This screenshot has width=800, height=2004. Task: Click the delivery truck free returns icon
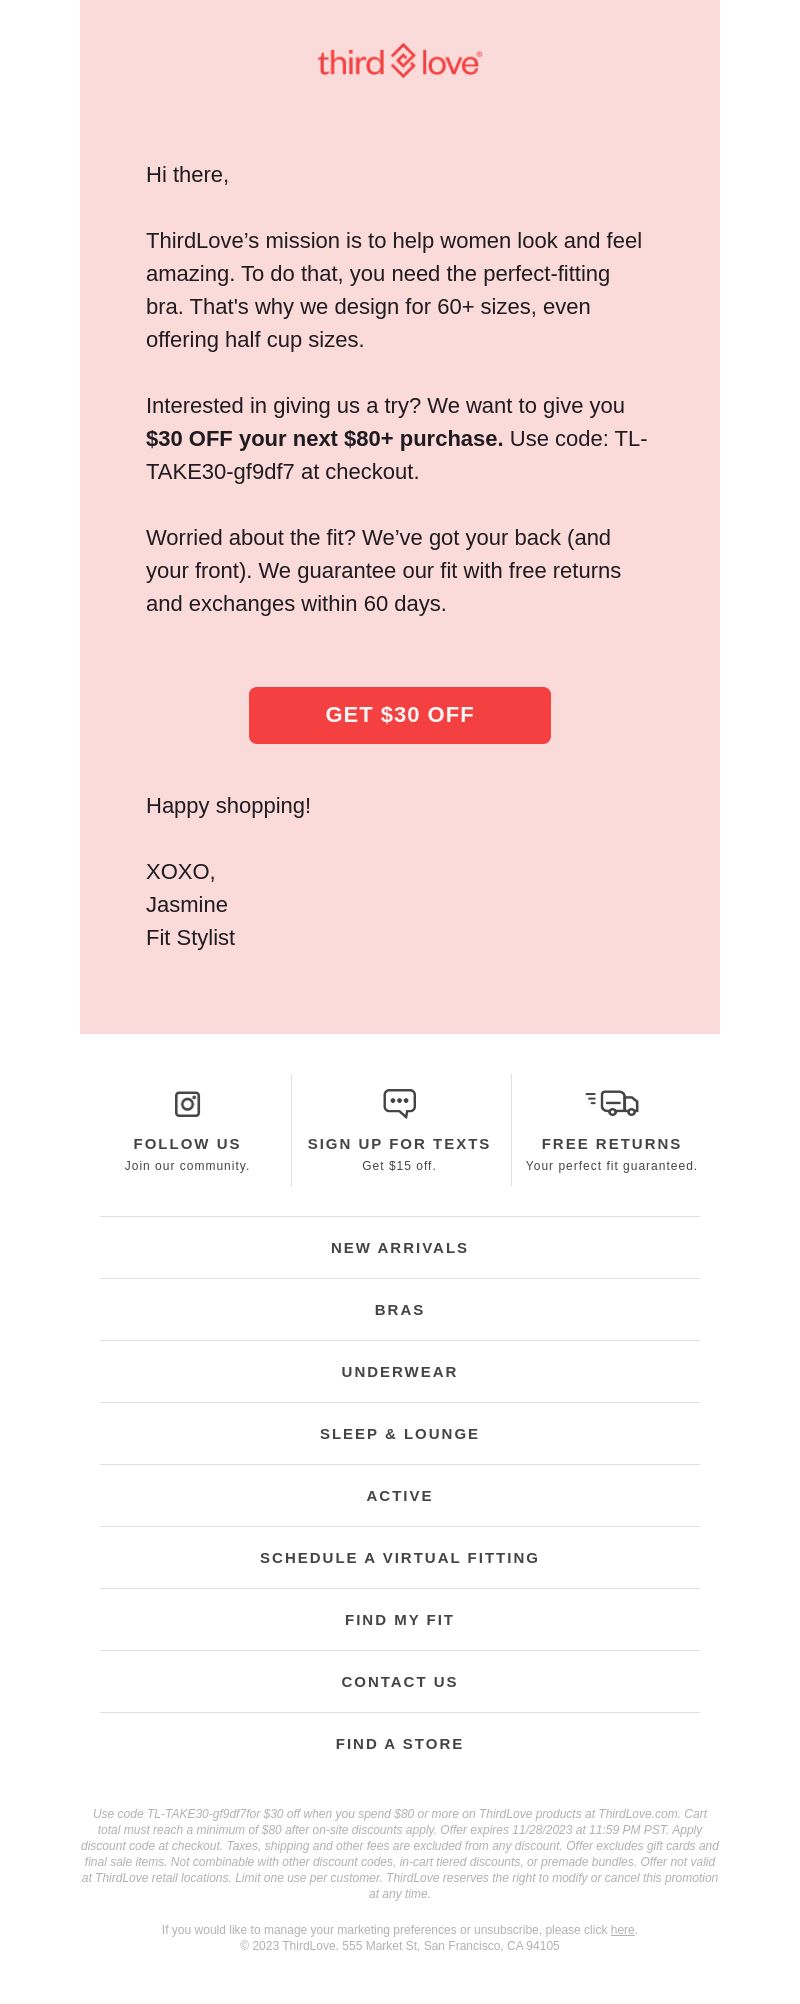[x=612, y=1103]
